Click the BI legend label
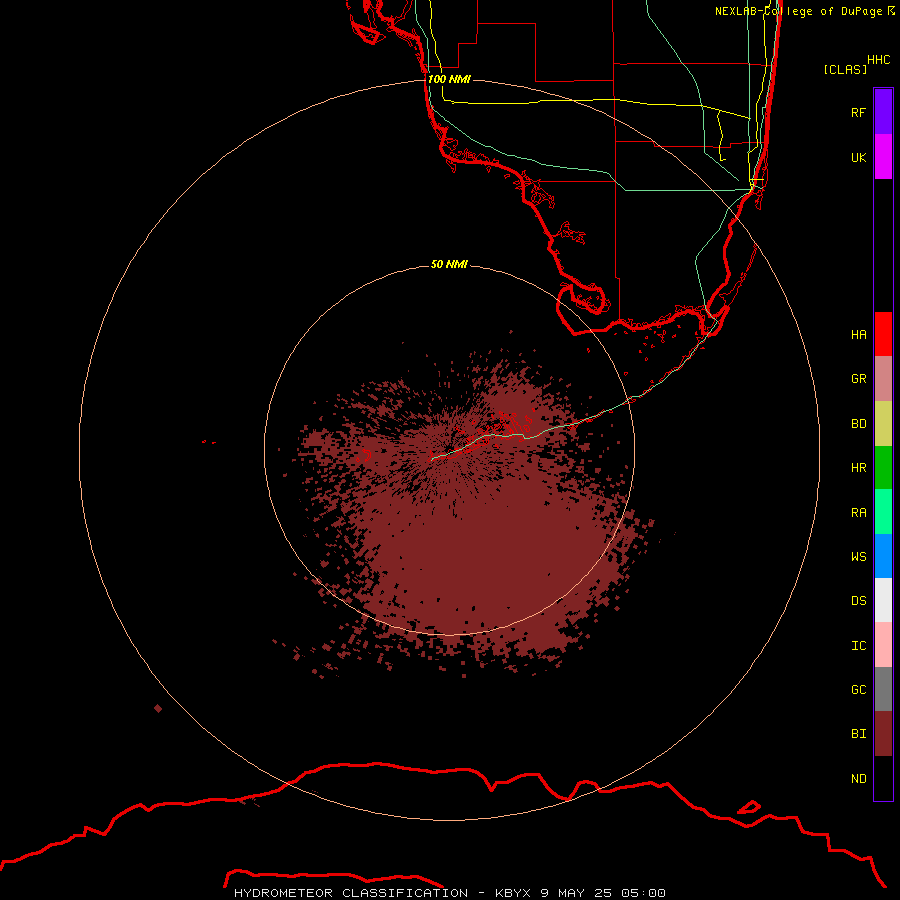Screen dimensions: 900x900 coord(859,734)
